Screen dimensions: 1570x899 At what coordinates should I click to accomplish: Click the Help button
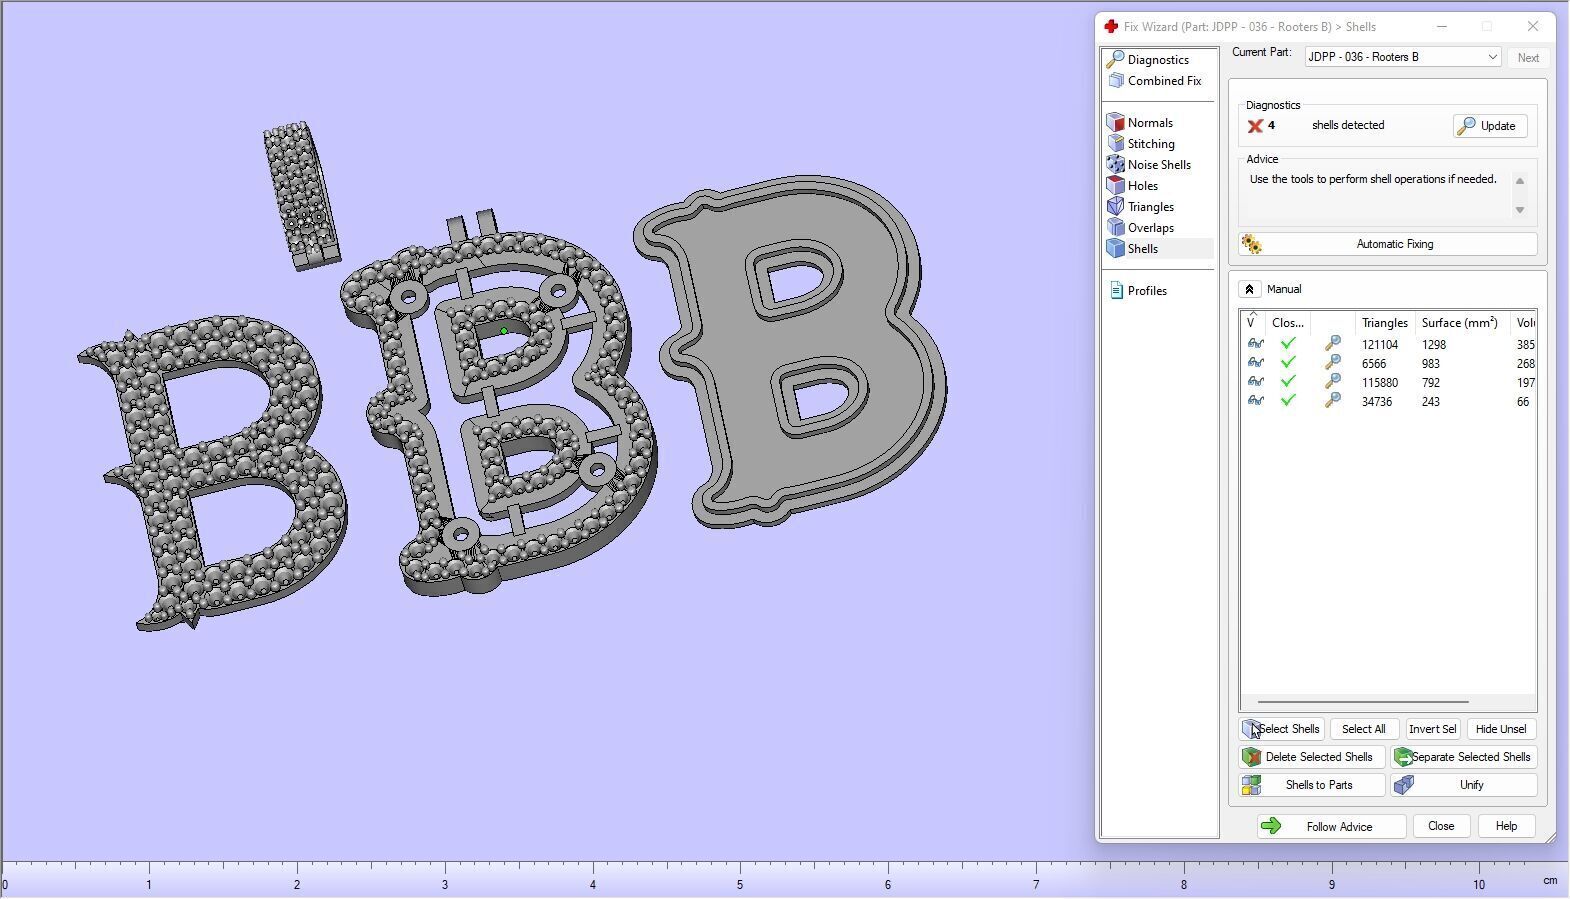(x=1506, y=827)
